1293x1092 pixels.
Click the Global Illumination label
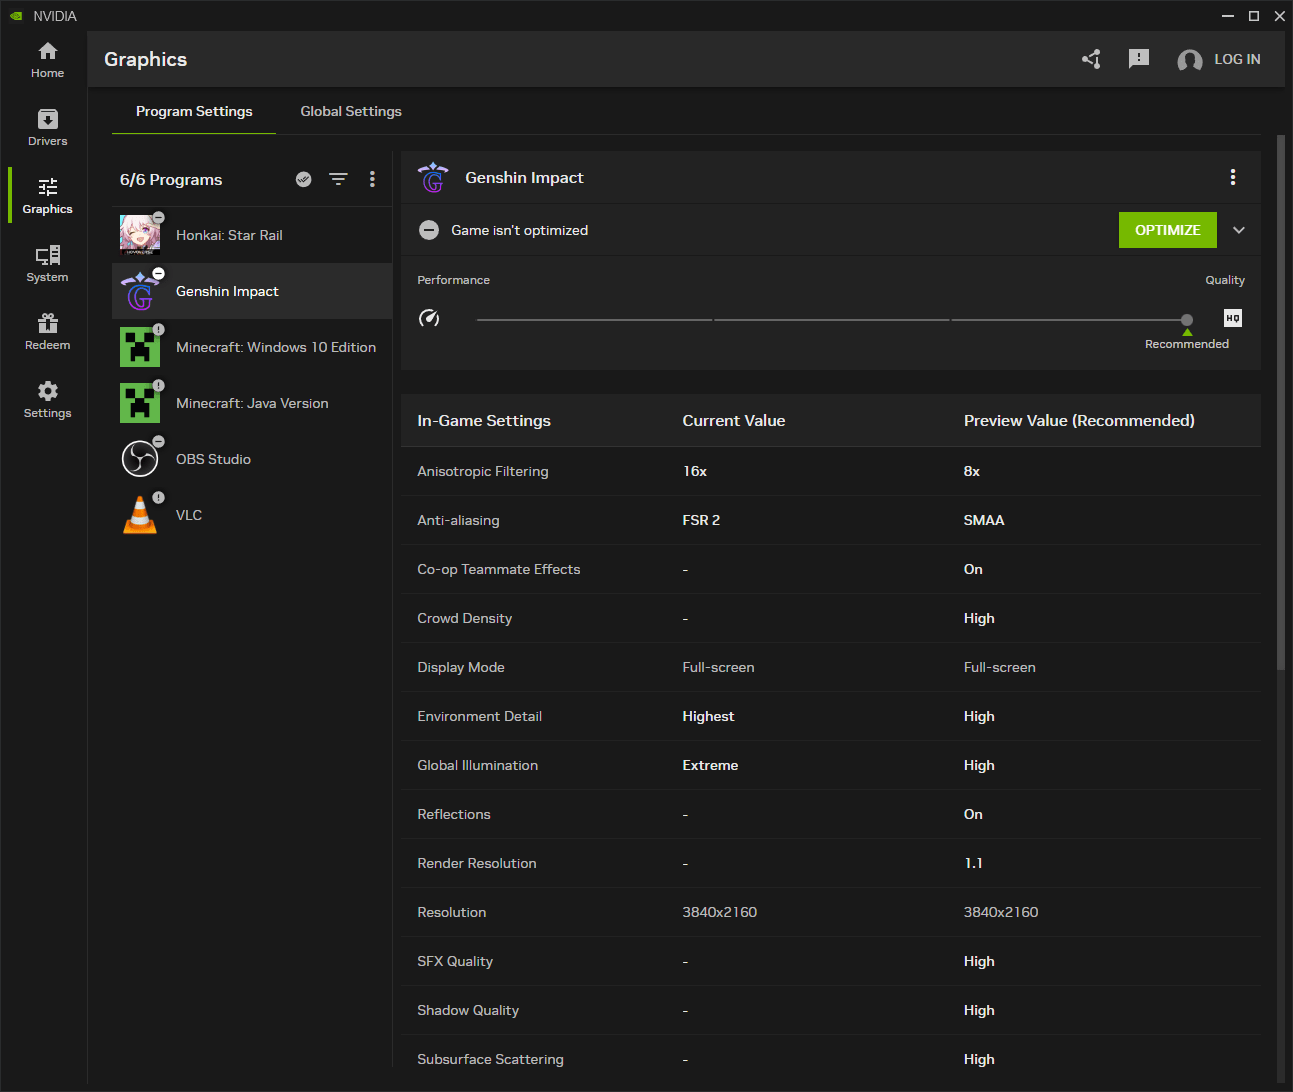pyautogui.click(x=478, y=765)
